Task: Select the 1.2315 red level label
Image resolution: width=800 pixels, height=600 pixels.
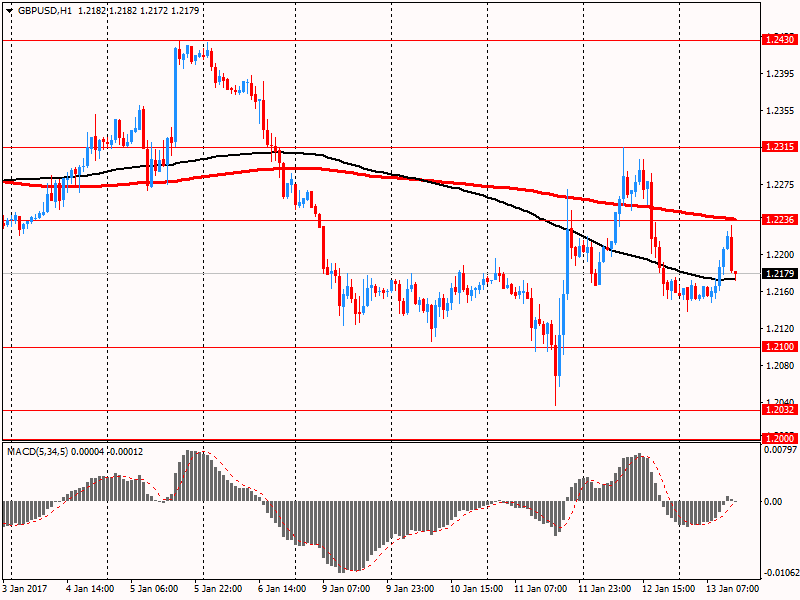Action: pos(780,147)
